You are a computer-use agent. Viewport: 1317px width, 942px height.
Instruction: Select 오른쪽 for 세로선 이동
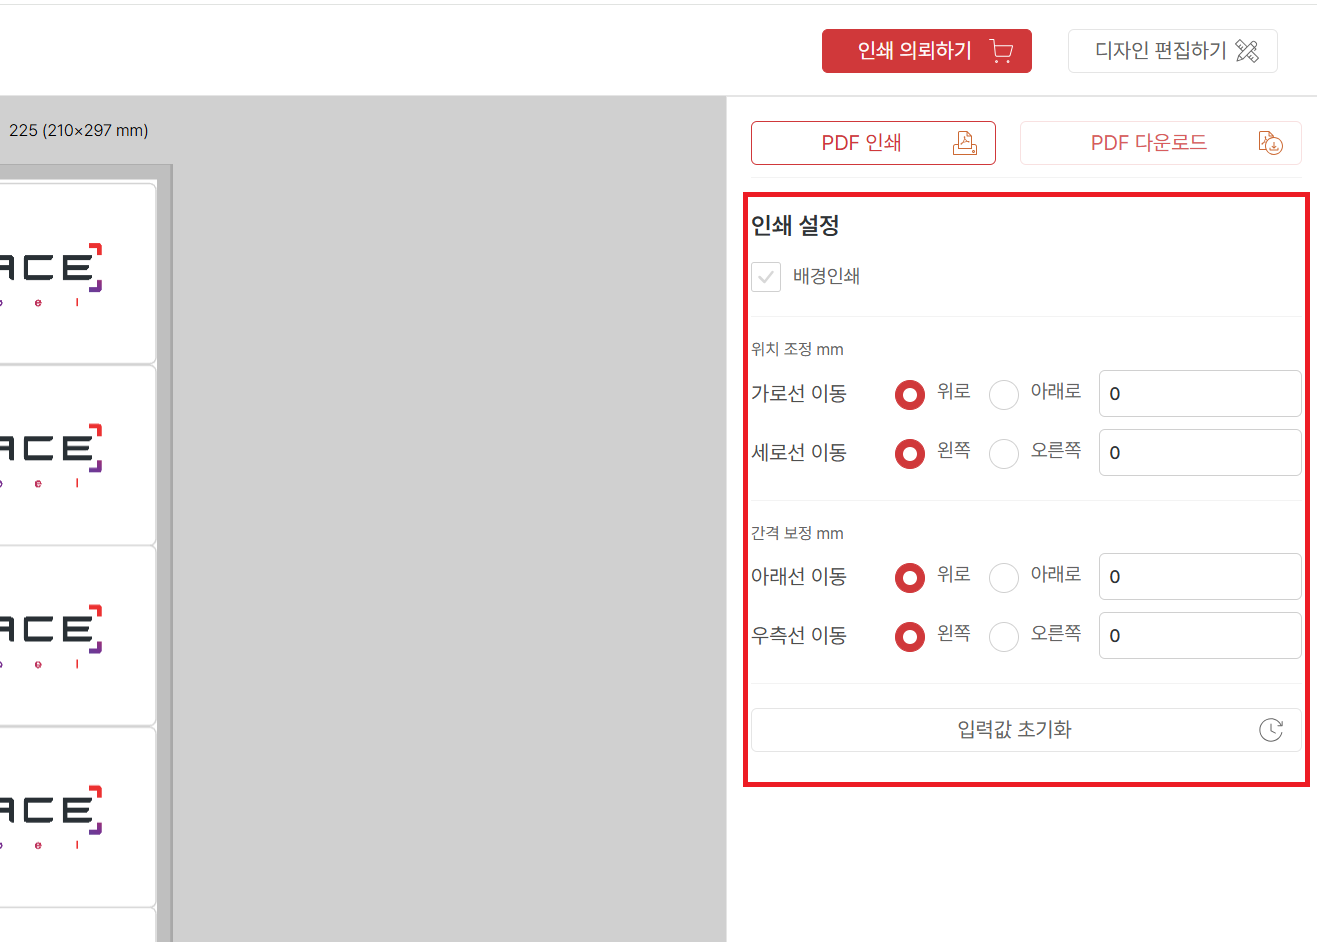tap(1004, 453)
